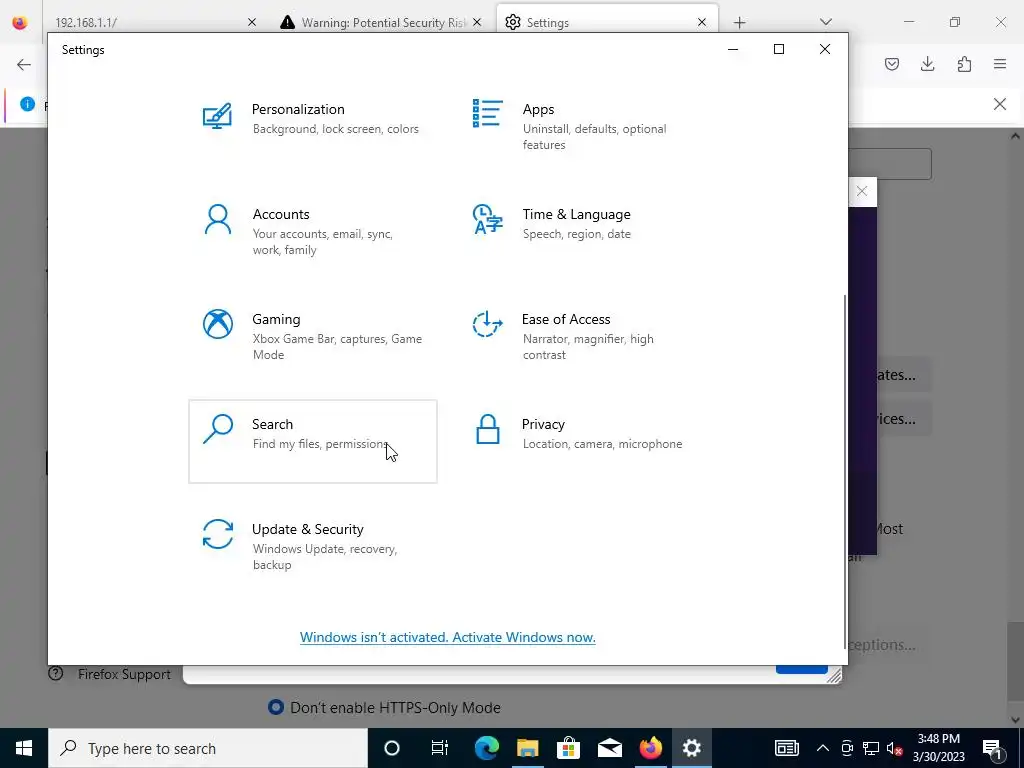
Task: Open the Time & Language category title
Action: coord(576,214)
